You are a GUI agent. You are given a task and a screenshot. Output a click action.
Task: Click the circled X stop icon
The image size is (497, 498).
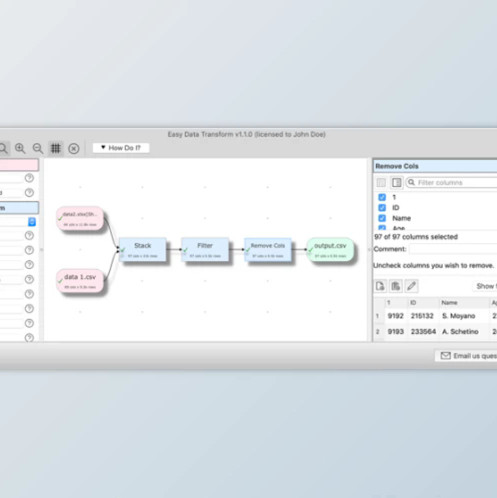pos(74,148)
